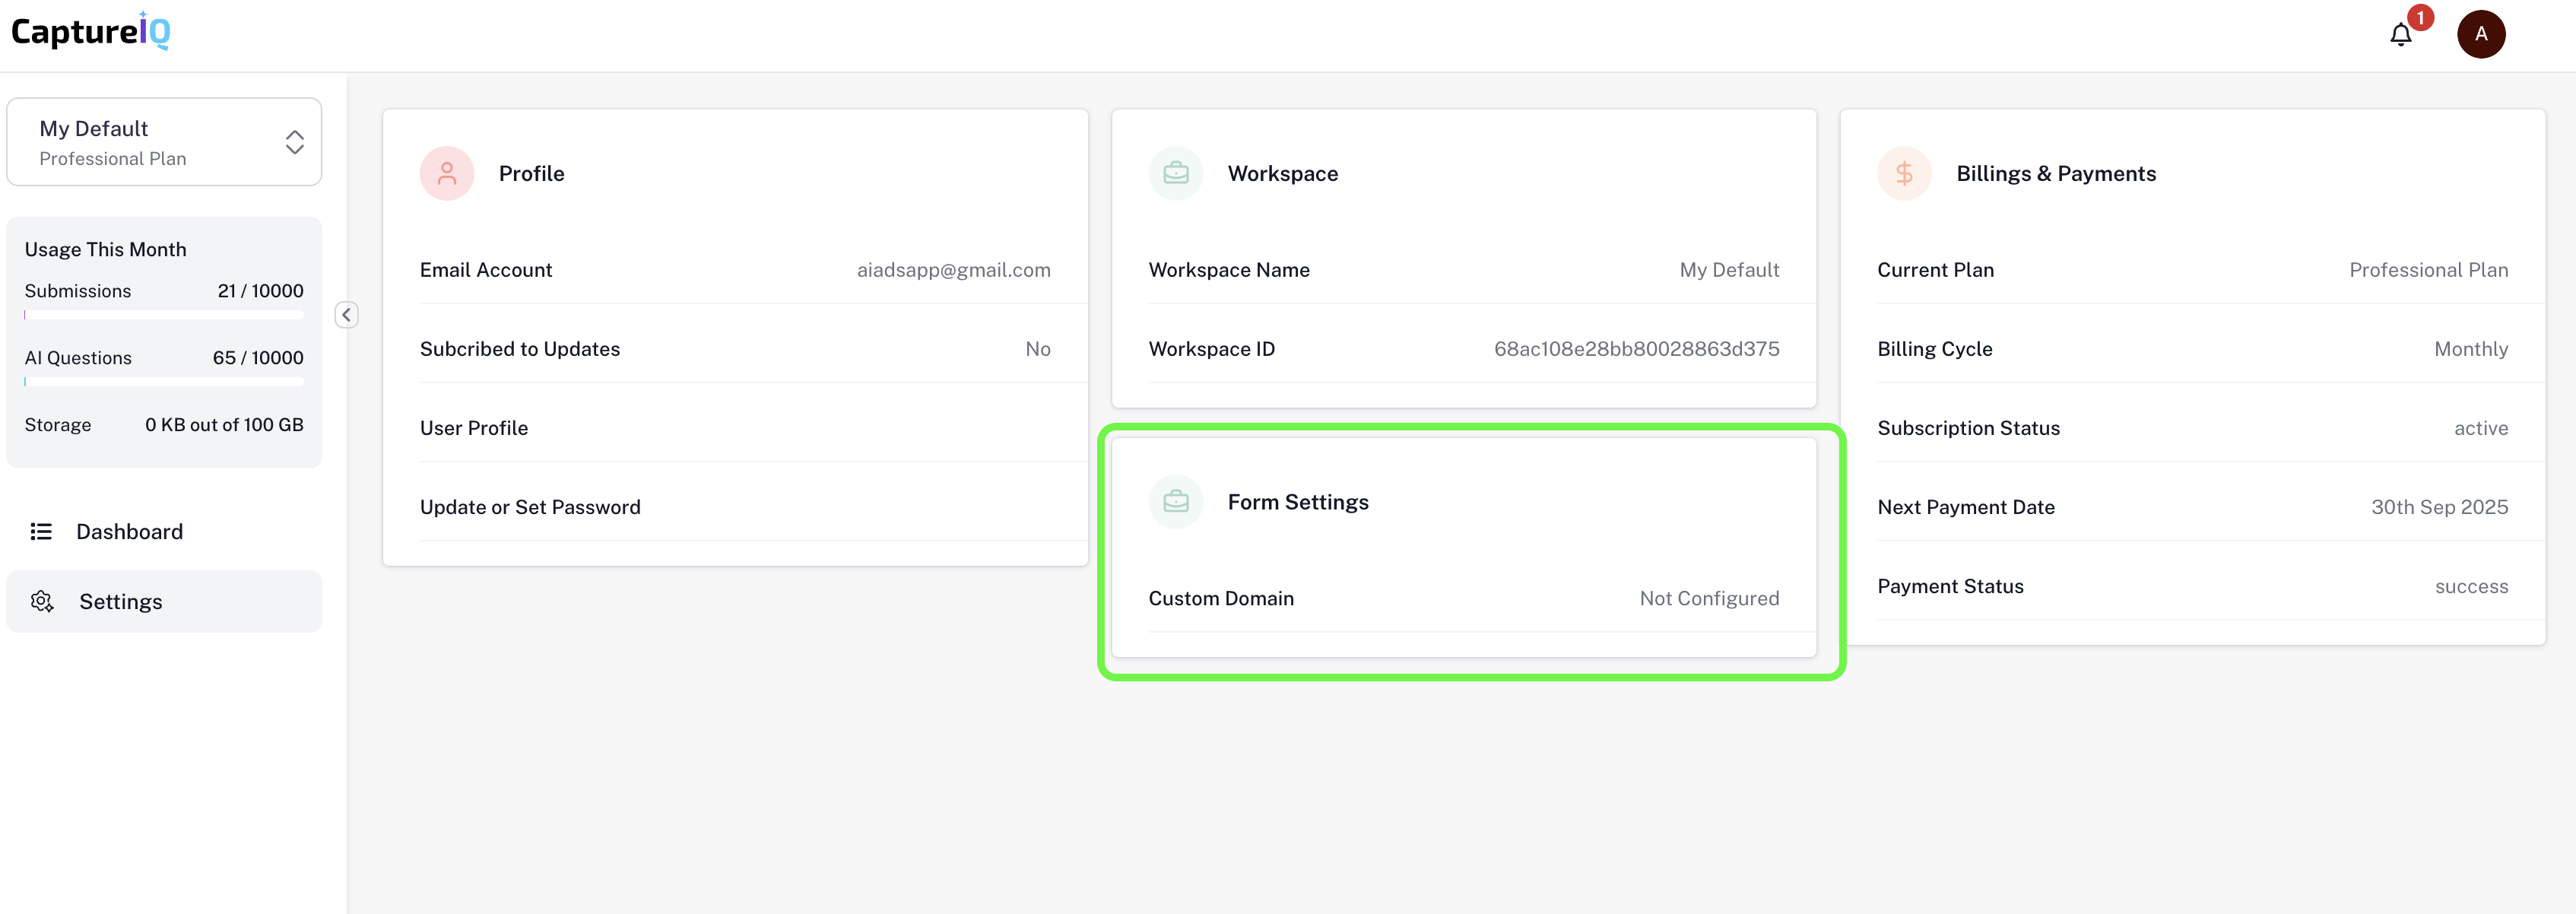The image size is (2576, 914).
Task: Click the Settings gear icon in sidebar
Action: (42, 601)
